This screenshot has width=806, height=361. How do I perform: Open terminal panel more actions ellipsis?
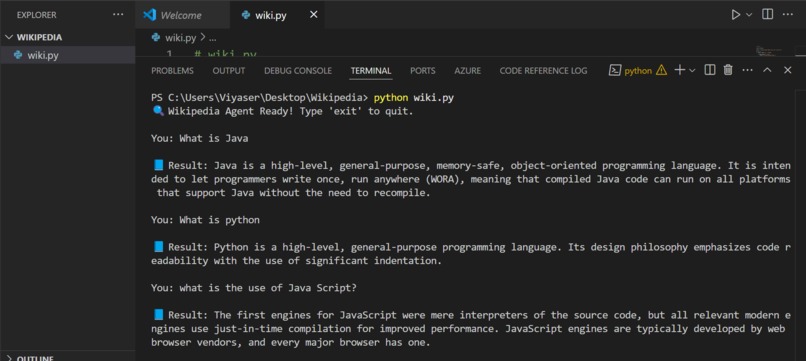[x=747, y=70]
